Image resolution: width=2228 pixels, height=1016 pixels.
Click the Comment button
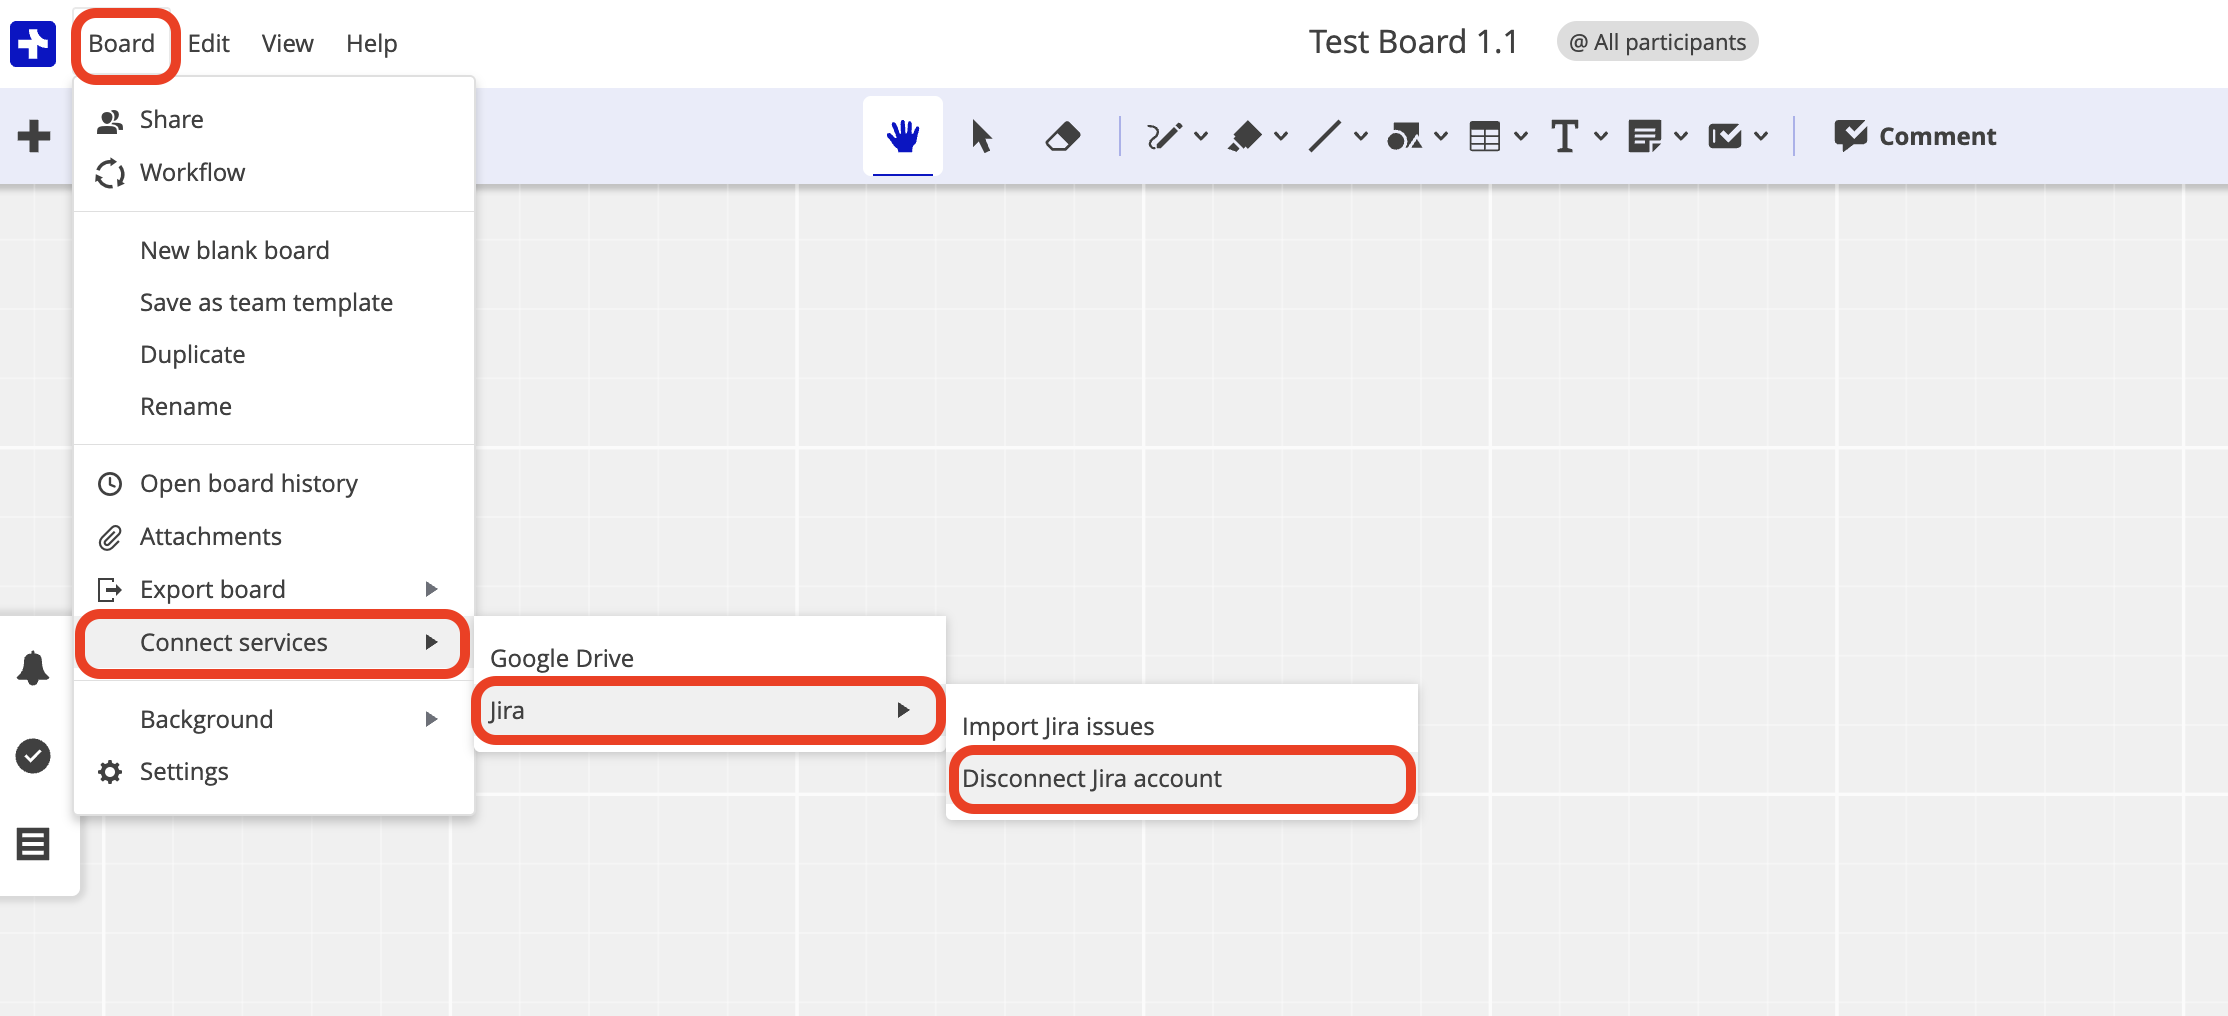pos(1914,136)
